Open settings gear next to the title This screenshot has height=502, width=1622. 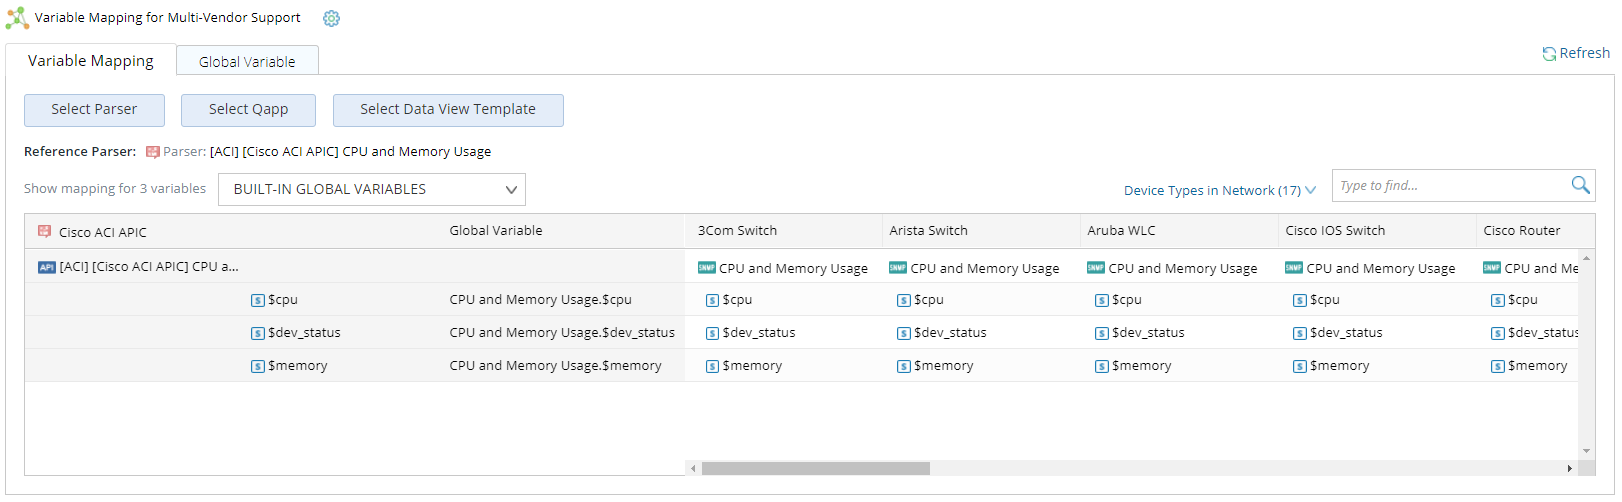(x=331, y=18)
